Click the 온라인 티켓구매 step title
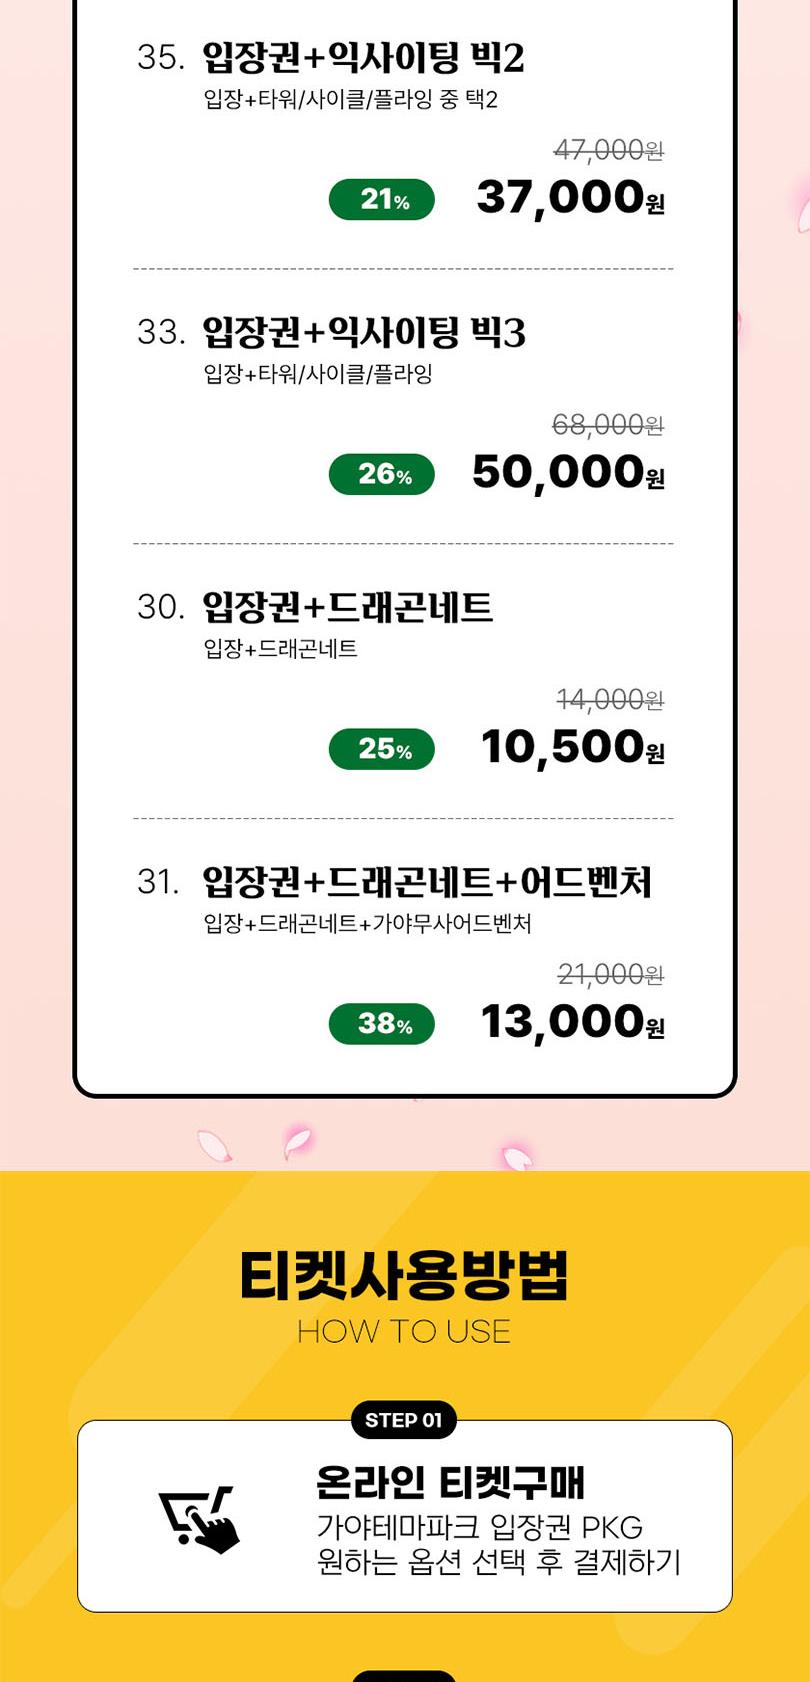The width and height of the screenshot is (810, 1682). [450, 1482]
